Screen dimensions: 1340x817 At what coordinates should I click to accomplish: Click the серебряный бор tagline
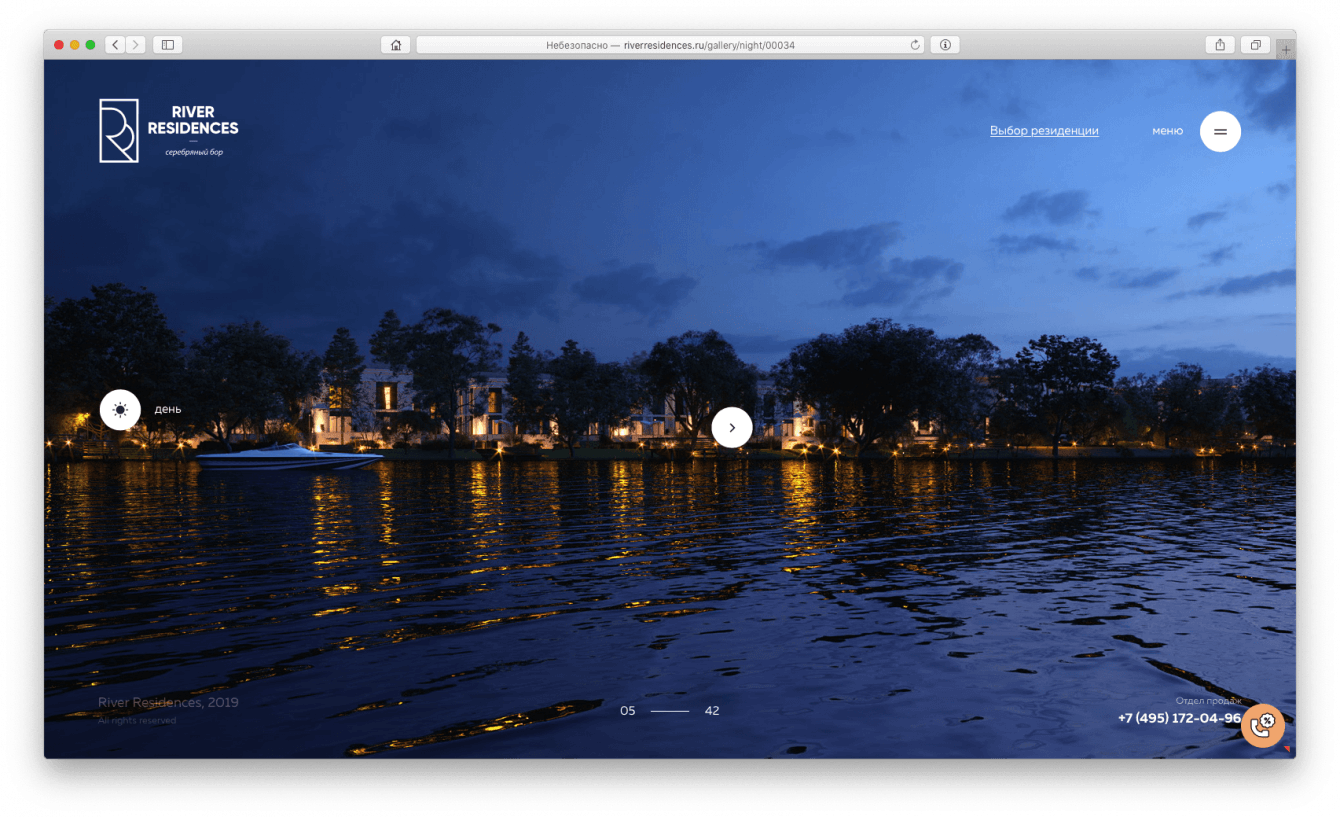(194, 152)
